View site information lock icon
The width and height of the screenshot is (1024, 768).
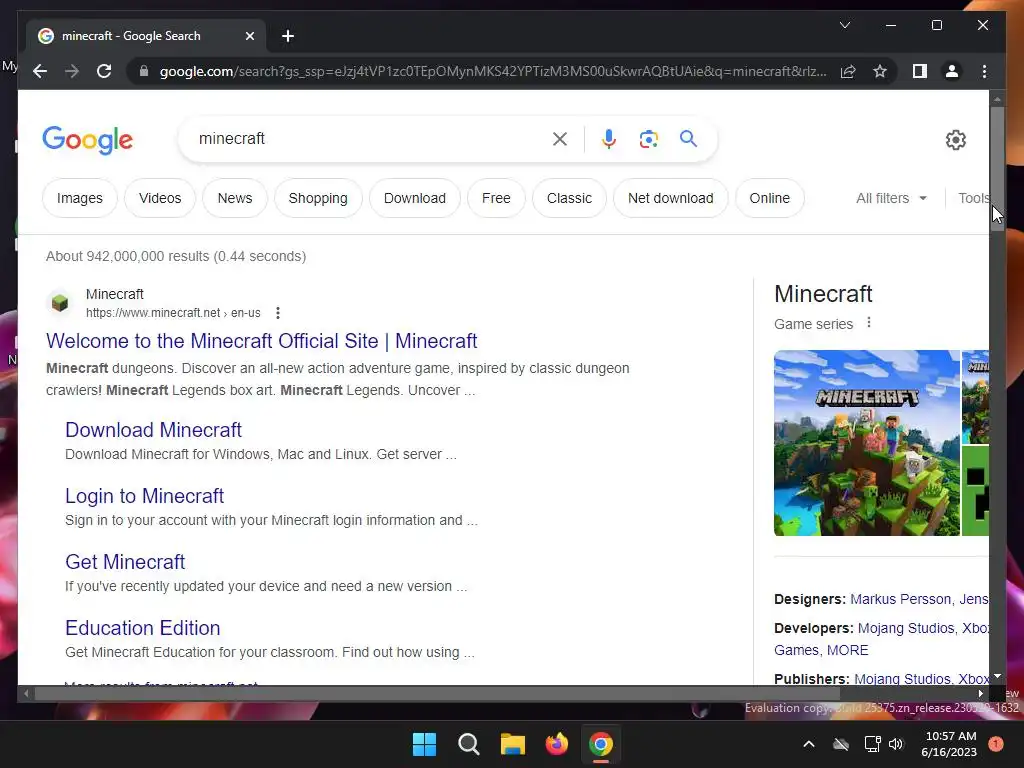(x=144, y=71)
